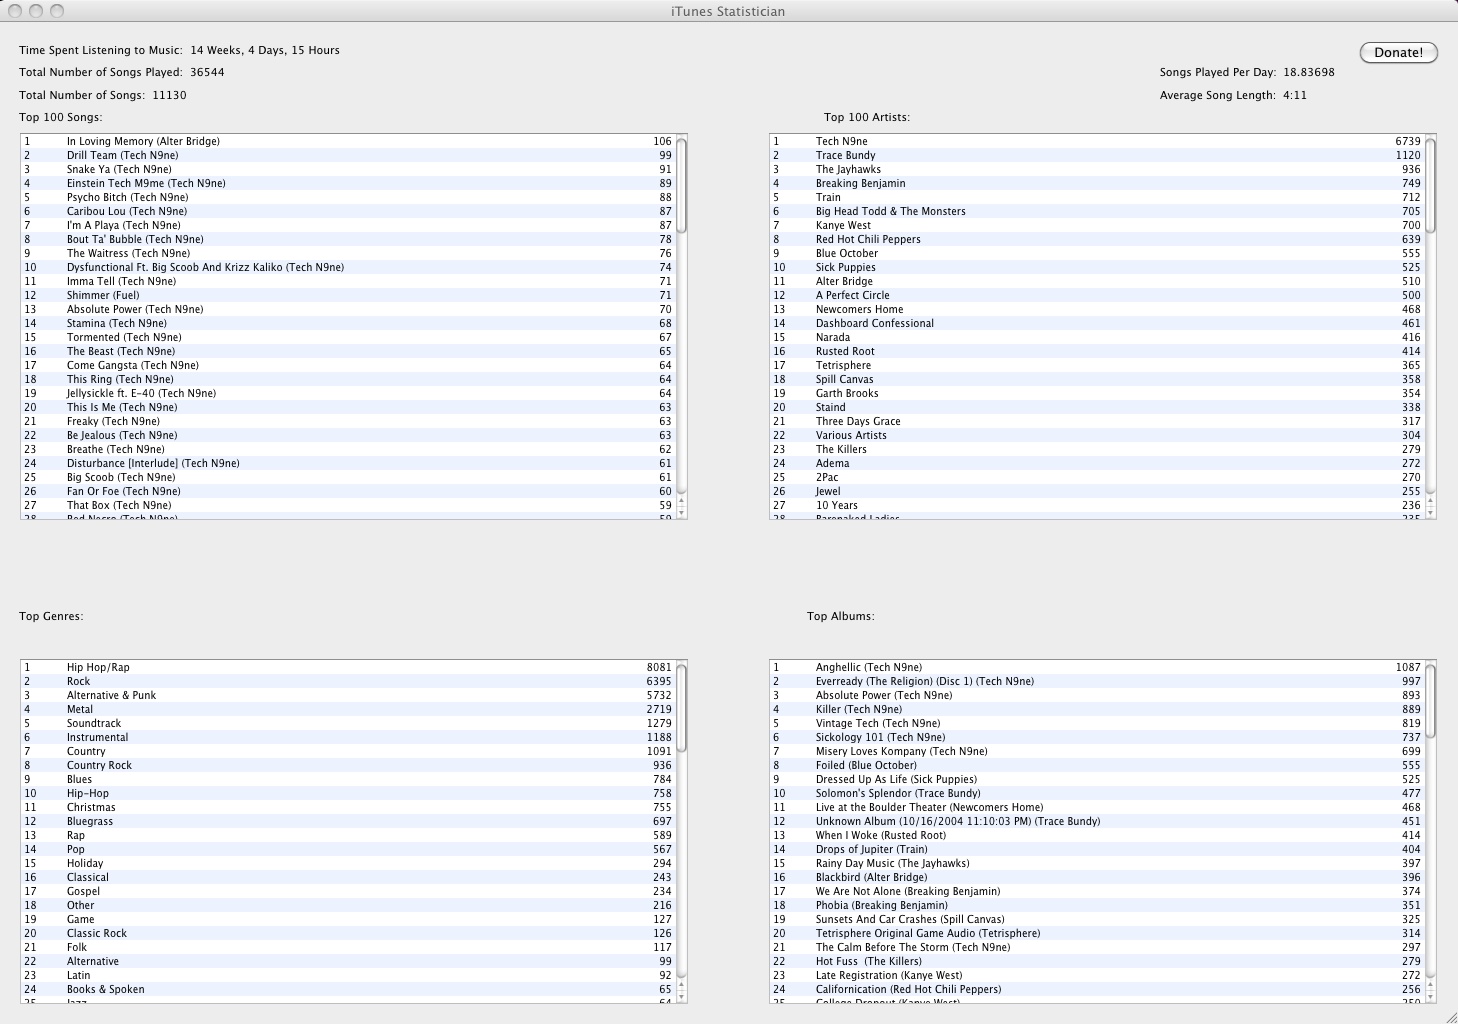This screenshot has width=1458, height=1024.
Task: Select artist 'Blue October'
Action: (1097, 253)
